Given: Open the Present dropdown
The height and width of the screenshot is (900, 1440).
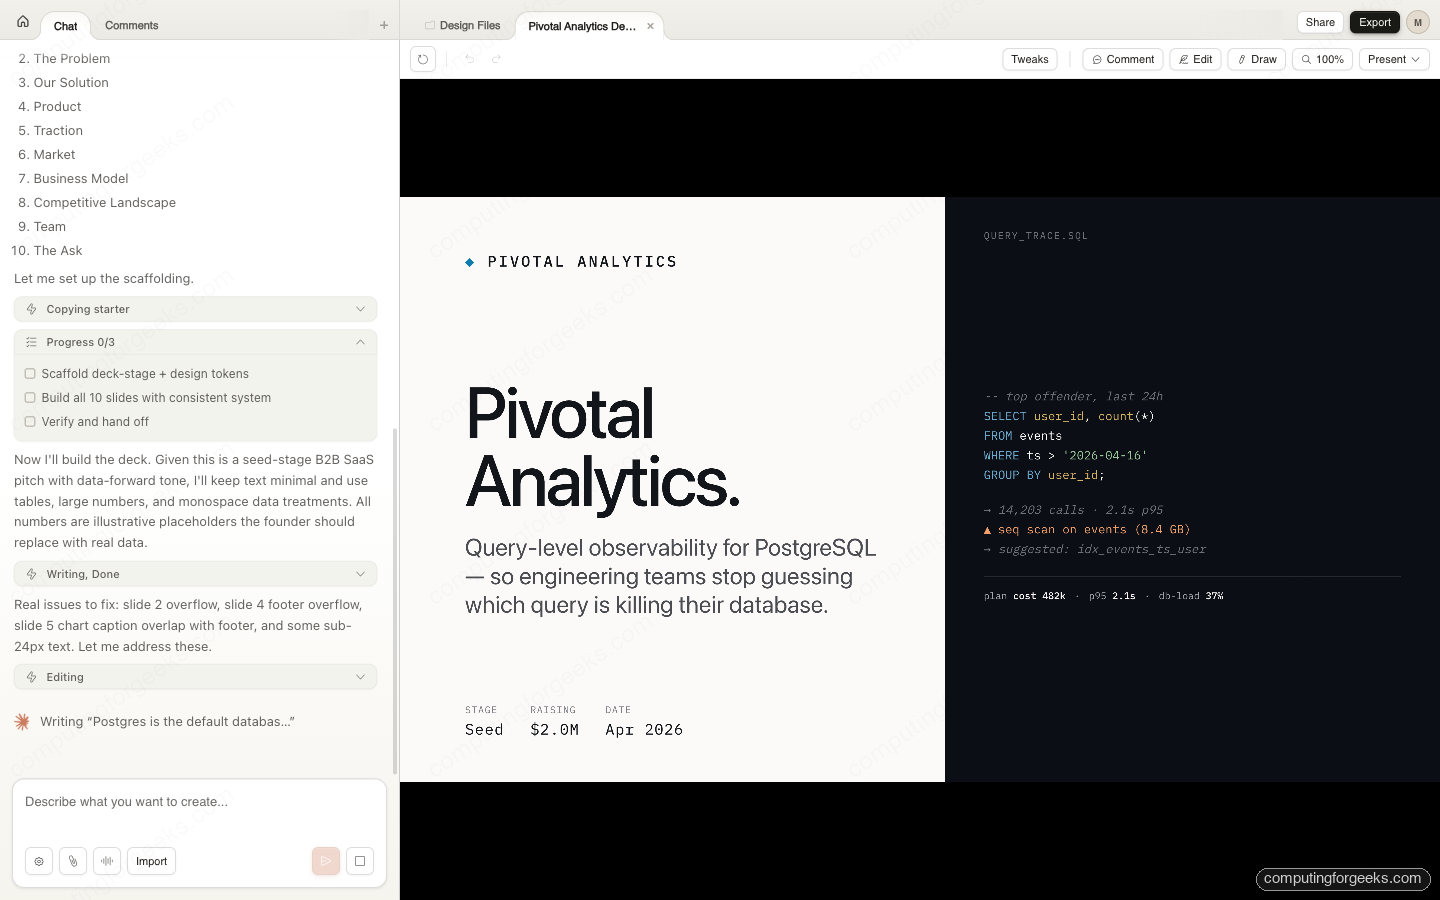Looking at the screenshot, I should coord(1393,59).
